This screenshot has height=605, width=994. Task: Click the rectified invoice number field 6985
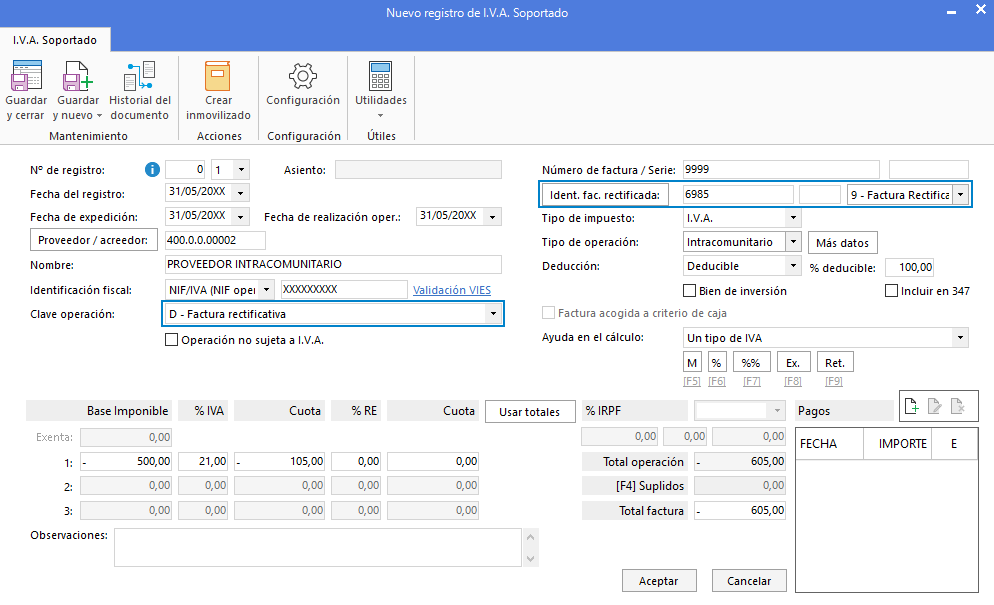(738, 195)
